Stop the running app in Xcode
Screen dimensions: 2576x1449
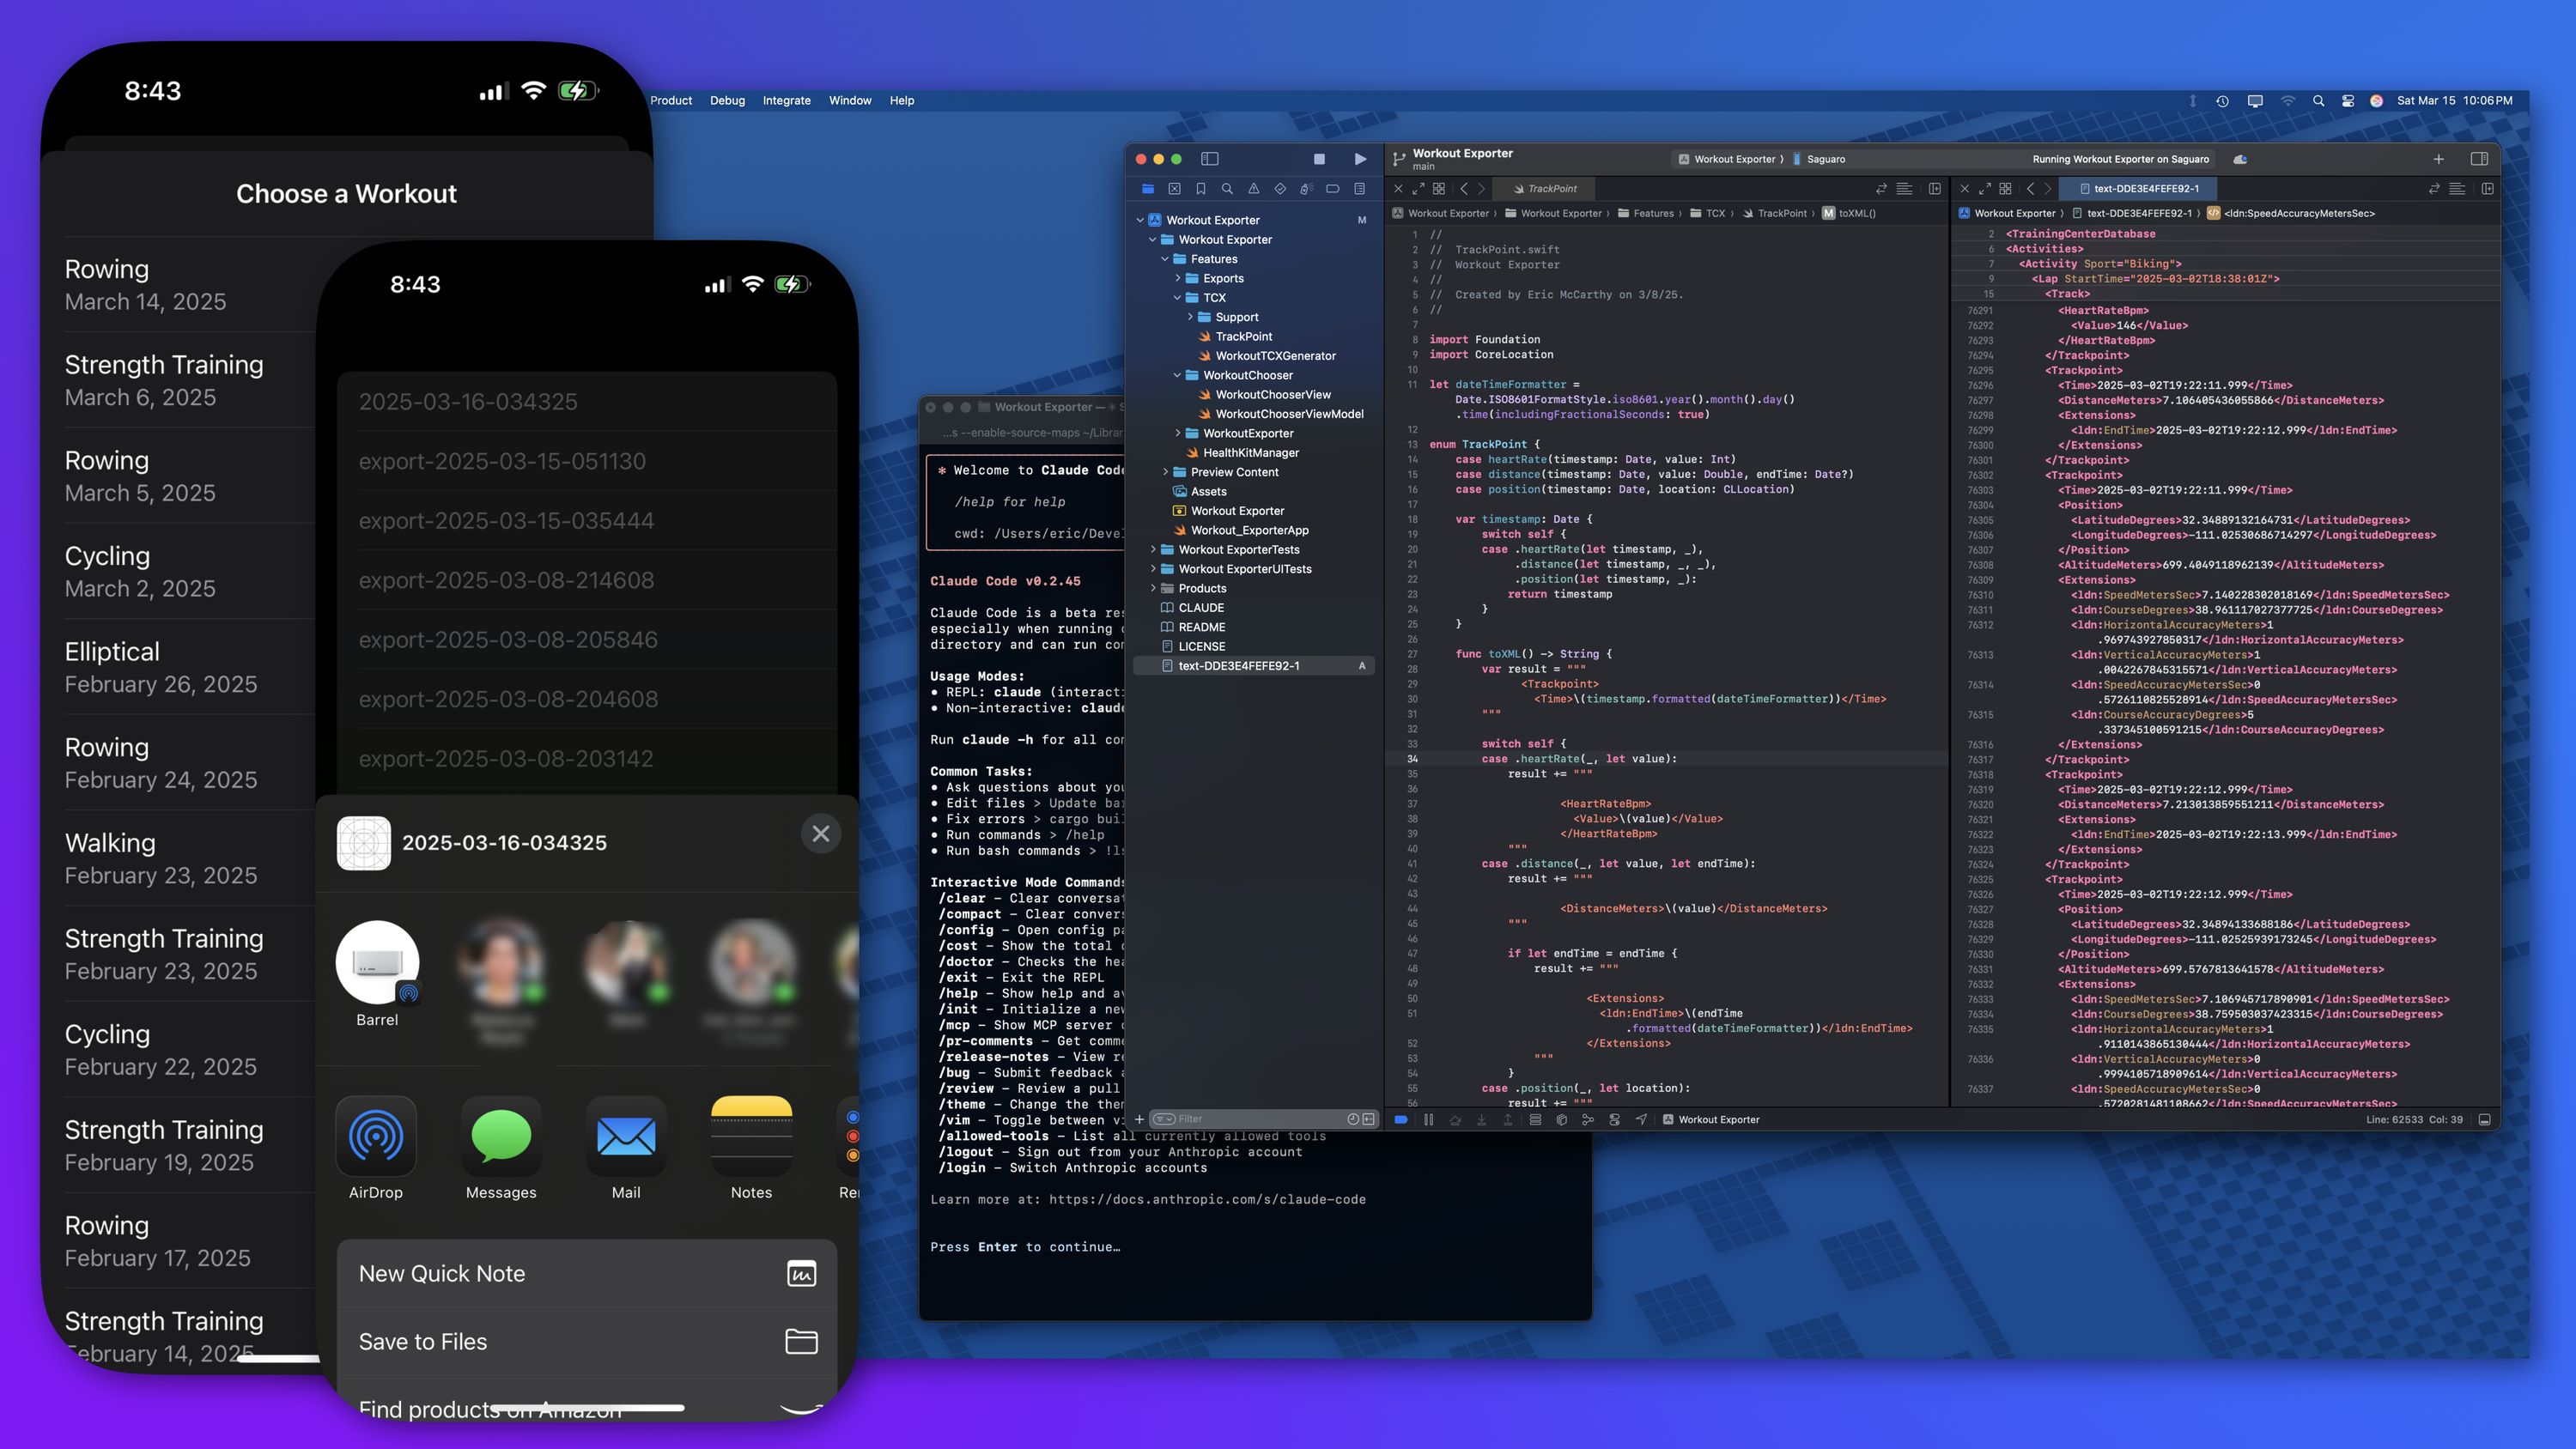tap(1319, 159)
